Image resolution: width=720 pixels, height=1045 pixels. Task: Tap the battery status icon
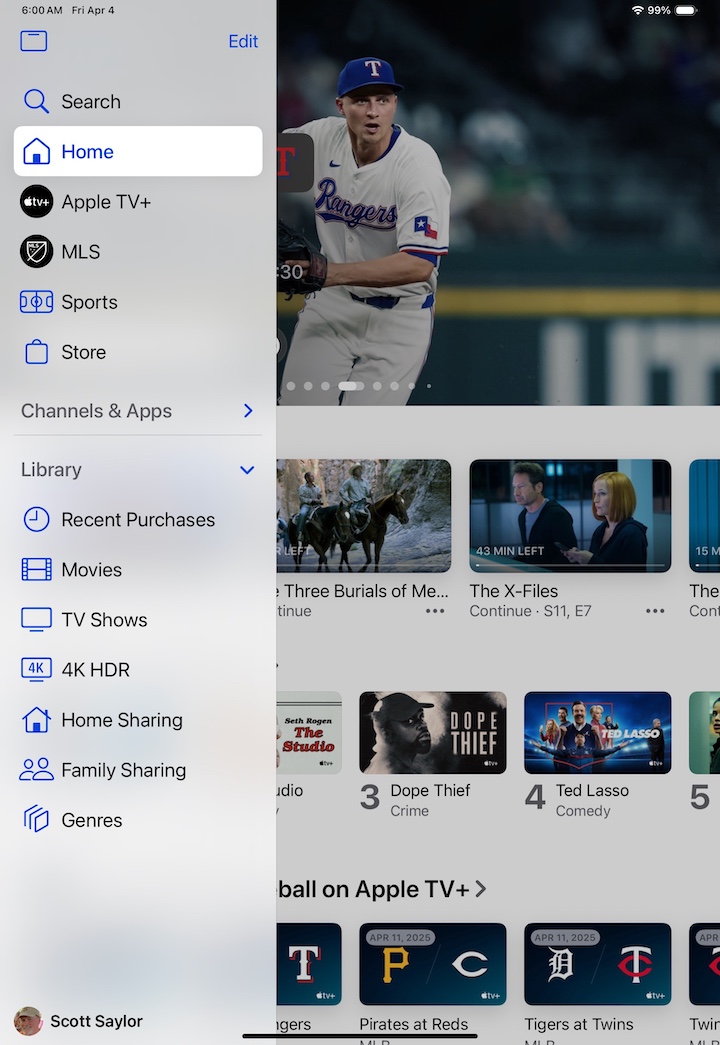coord(686,10)
